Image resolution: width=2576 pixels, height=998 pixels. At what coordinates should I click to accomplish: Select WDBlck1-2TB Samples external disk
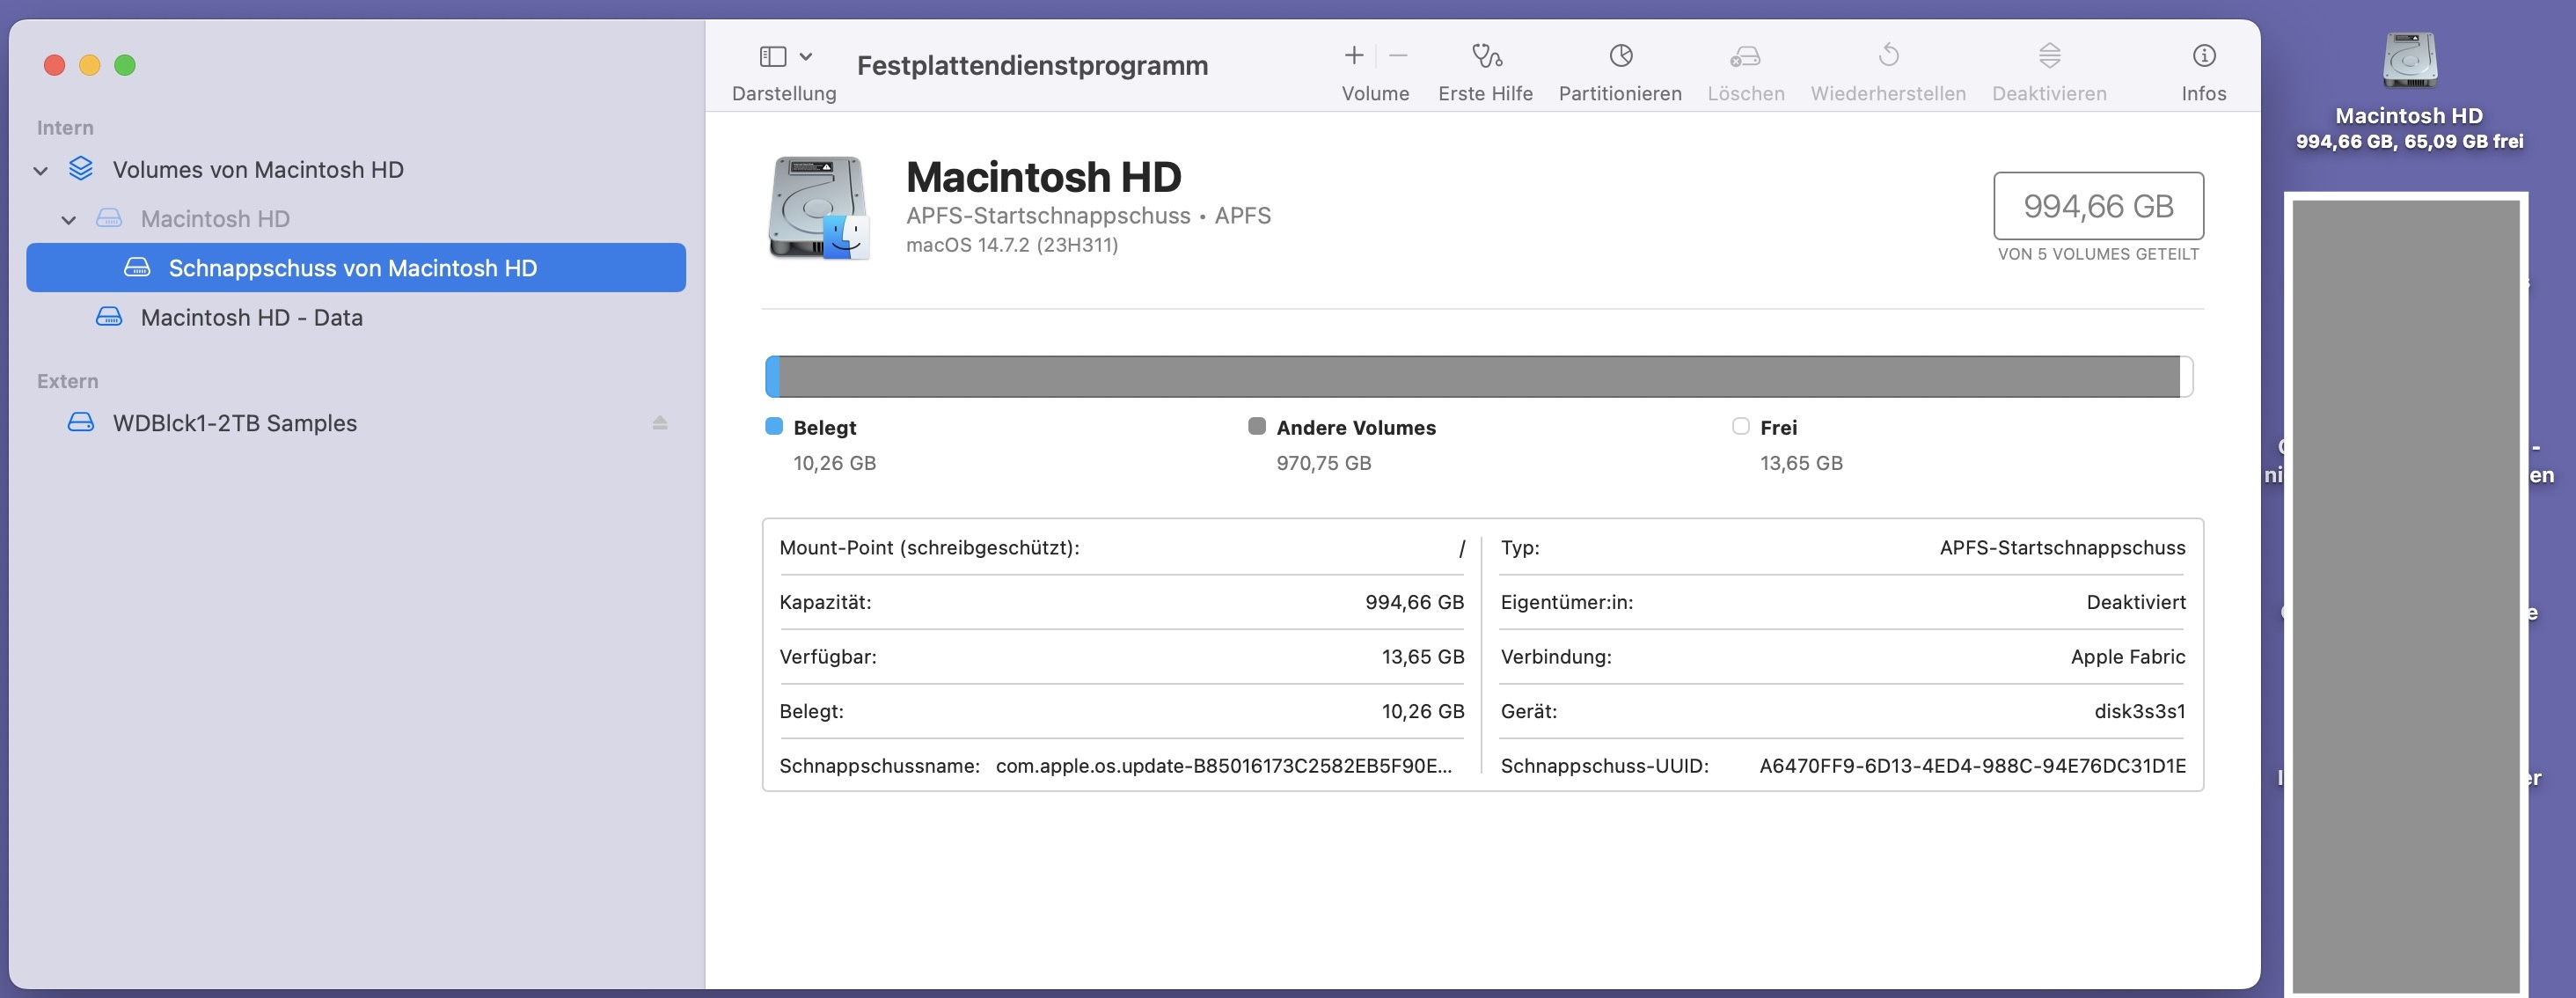click(x=234, y=423)
